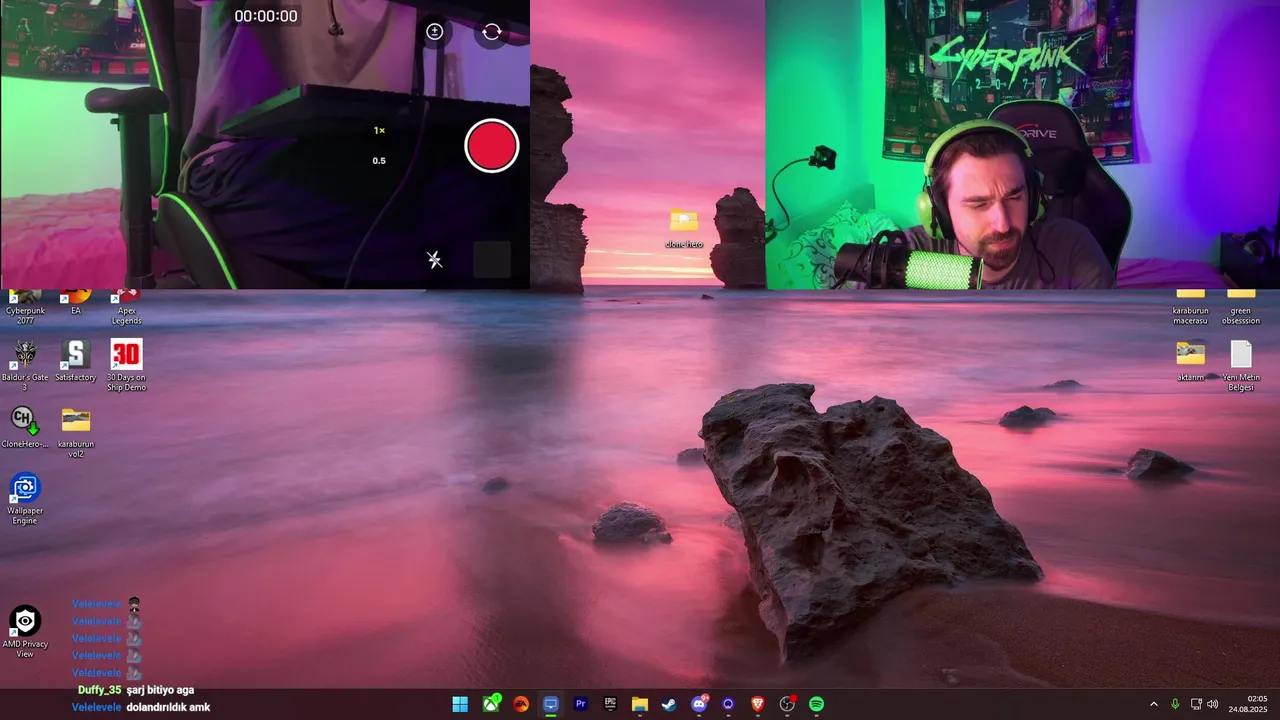Image resolution: width=1280 pixels, height=720 pixels.
Task: Open Steam from taskbar
Action: click(669, 704)
